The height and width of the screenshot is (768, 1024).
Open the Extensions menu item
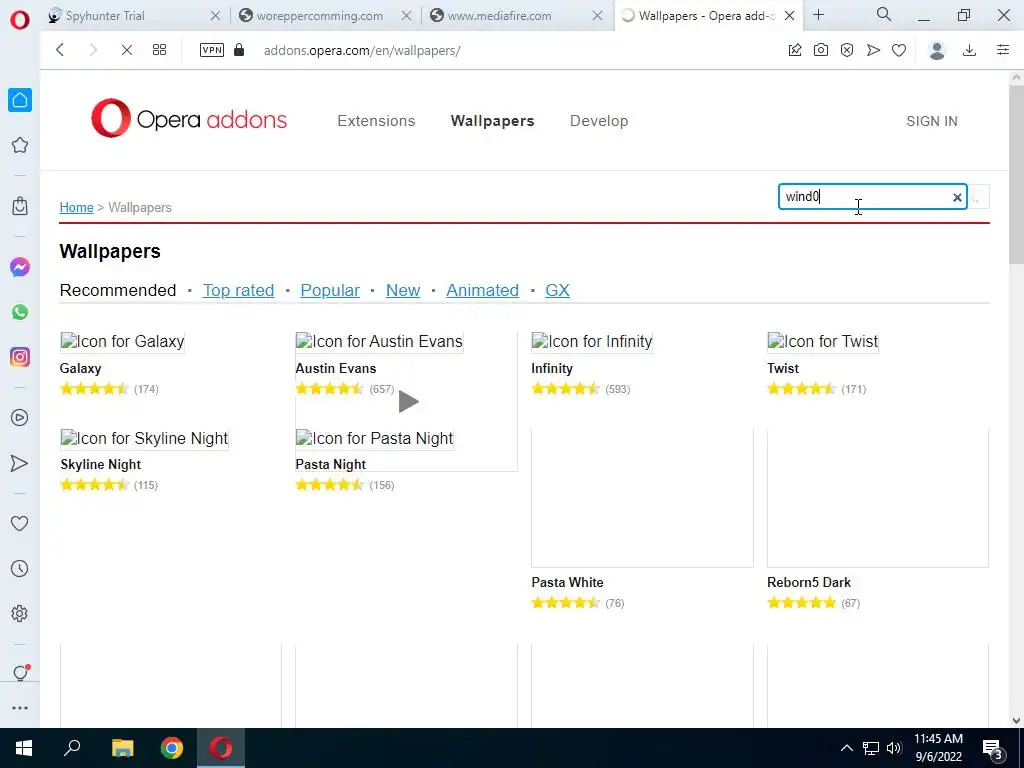376,121
